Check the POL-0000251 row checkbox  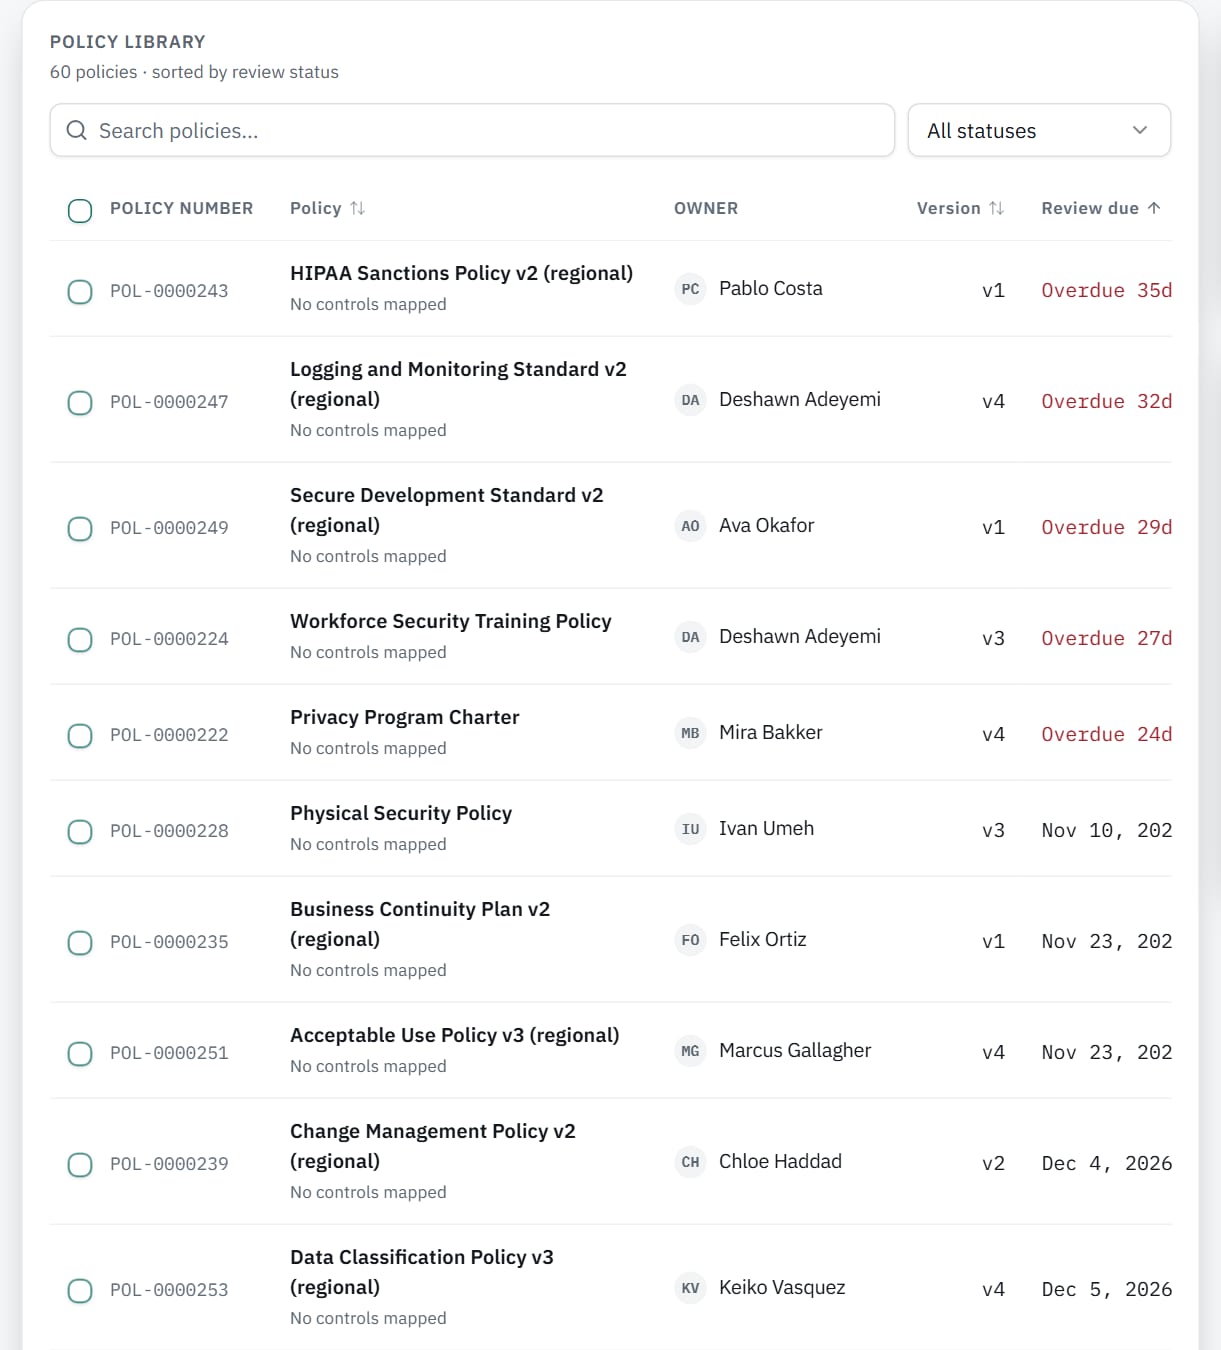coord(80,1053)
